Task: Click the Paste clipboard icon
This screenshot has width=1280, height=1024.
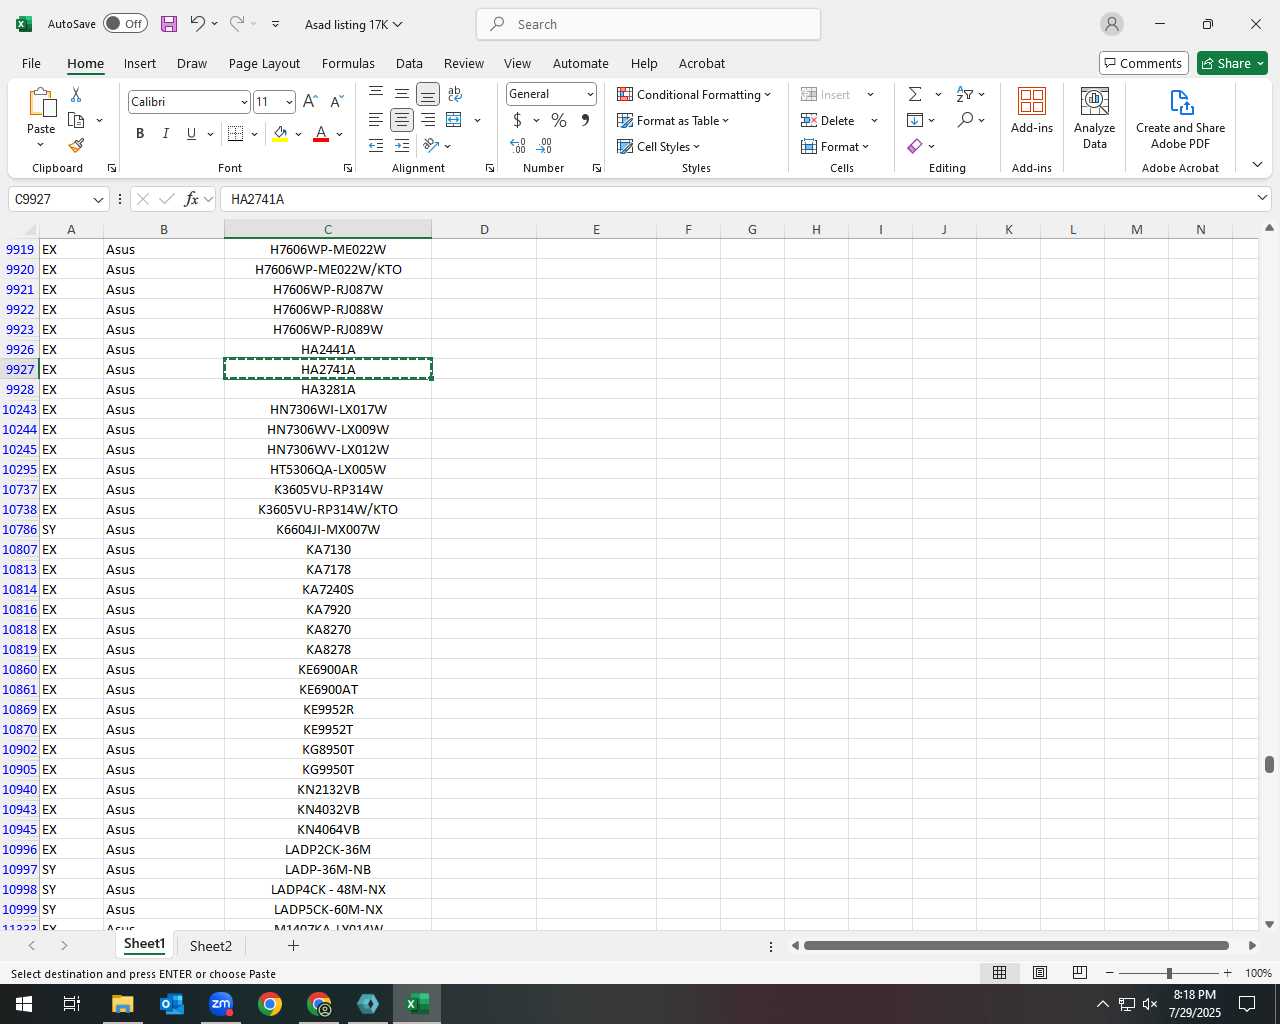Action: (x=41, y=103)
